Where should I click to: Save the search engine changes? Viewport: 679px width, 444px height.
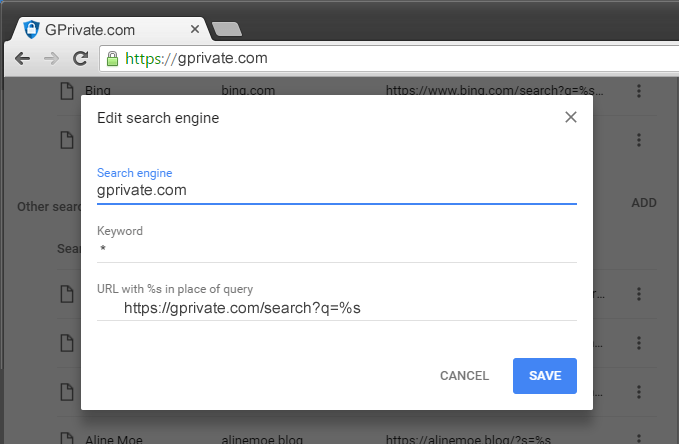(545, 376)
